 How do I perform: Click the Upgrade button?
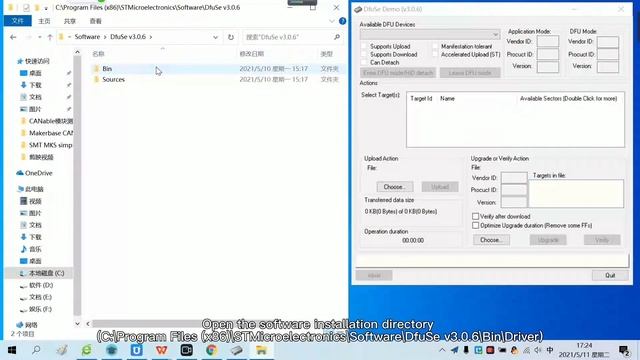[x=548, y=240]
